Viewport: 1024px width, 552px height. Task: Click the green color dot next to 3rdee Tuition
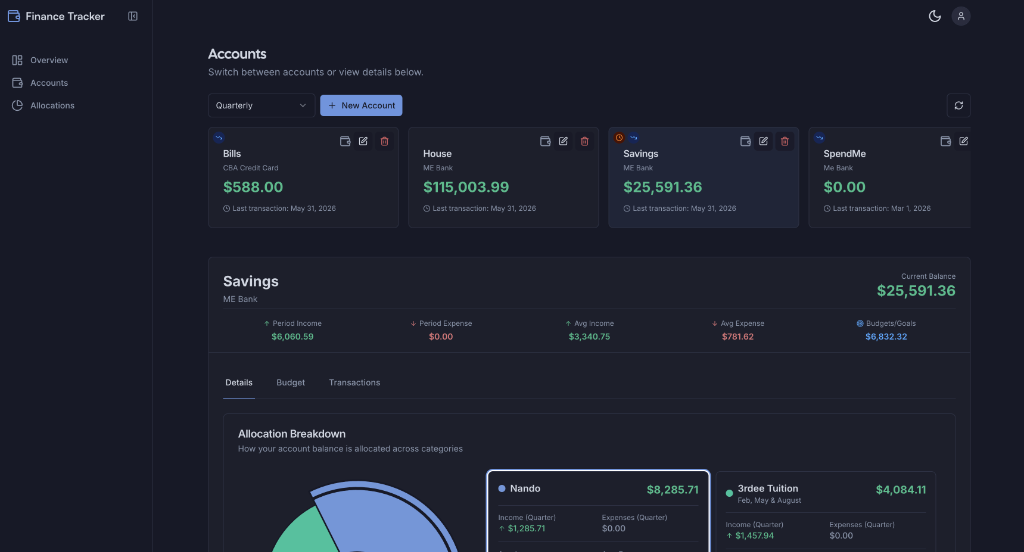(729, 493)
